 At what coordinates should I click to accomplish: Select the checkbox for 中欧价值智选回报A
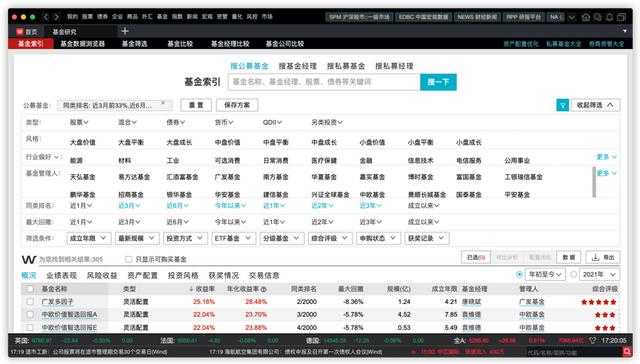30,315
